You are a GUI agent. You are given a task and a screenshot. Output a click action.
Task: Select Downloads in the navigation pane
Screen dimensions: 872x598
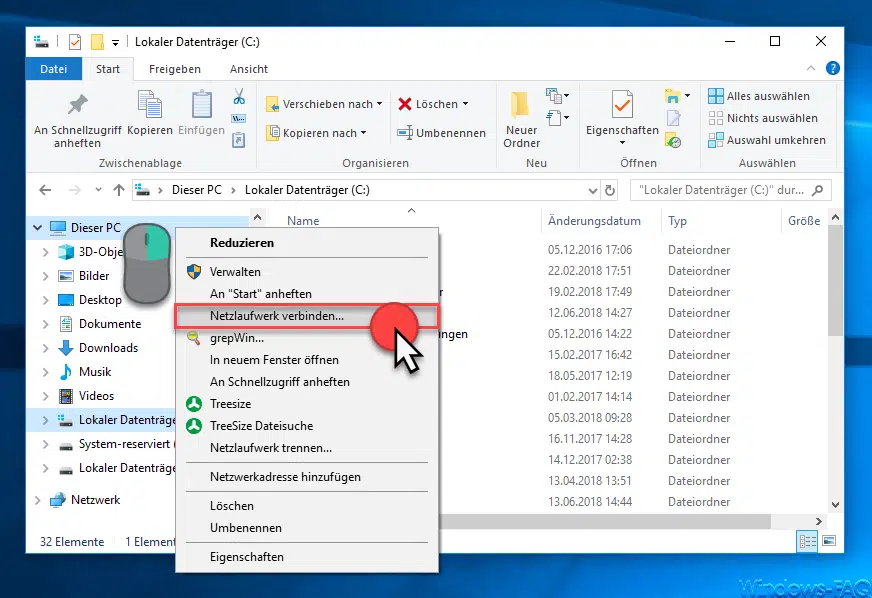tap(108, 348)
